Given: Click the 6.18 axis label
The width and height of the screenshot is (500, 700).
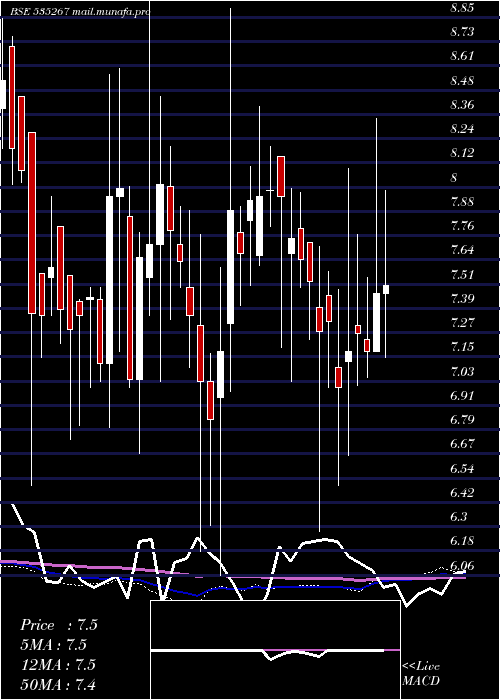Looking at the screenshot, I should [462, 541].
